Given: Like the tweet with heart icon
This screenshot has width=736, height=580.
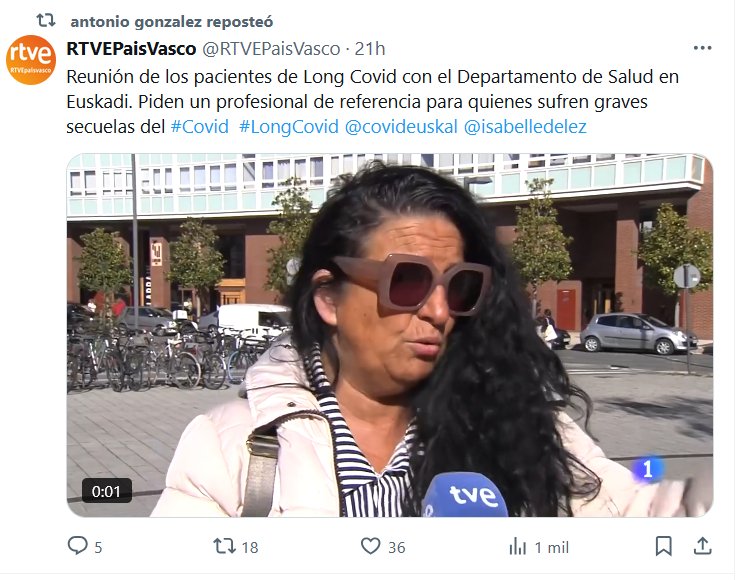Looking at the screenshot, I should (x=370, y=546).
